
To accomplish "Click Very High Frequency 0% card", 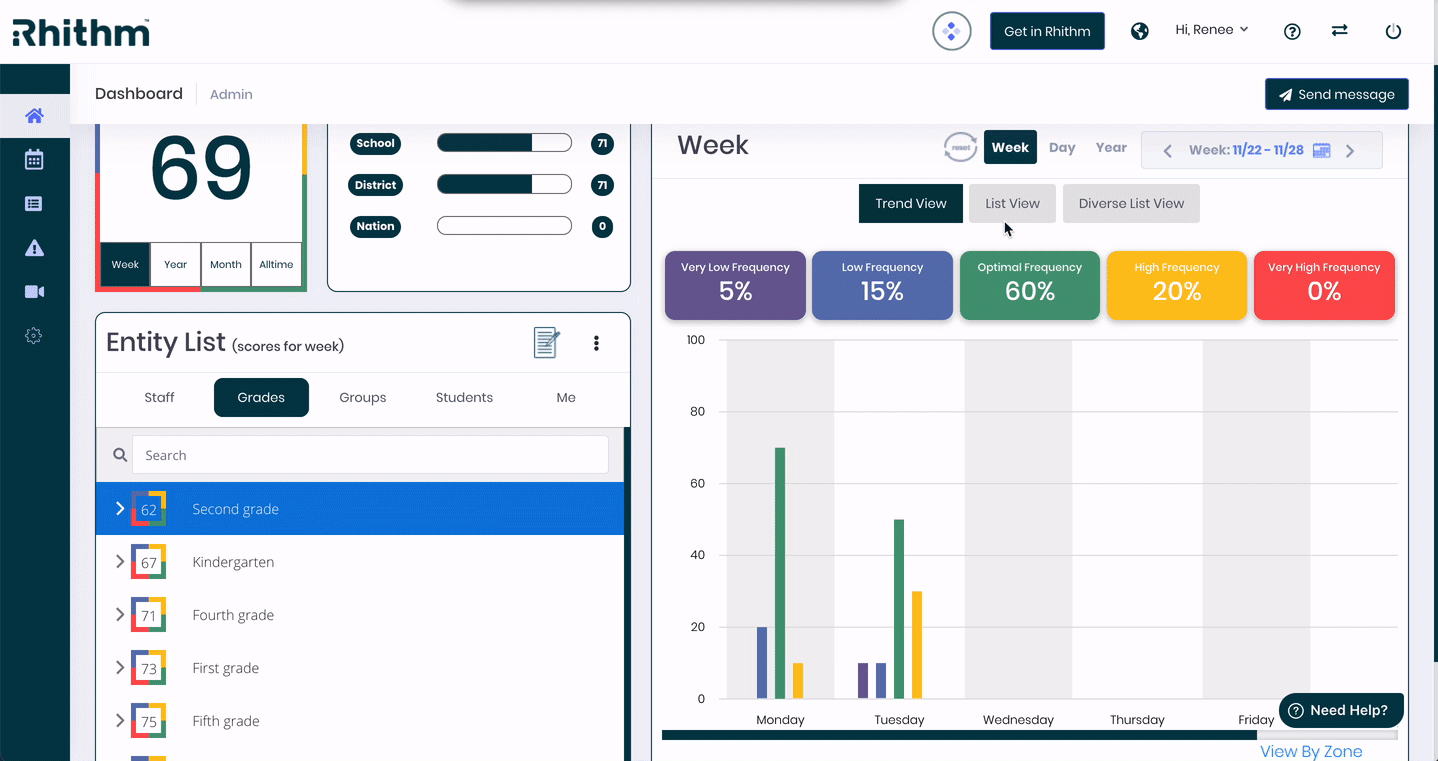I will tap(1324, 285).
